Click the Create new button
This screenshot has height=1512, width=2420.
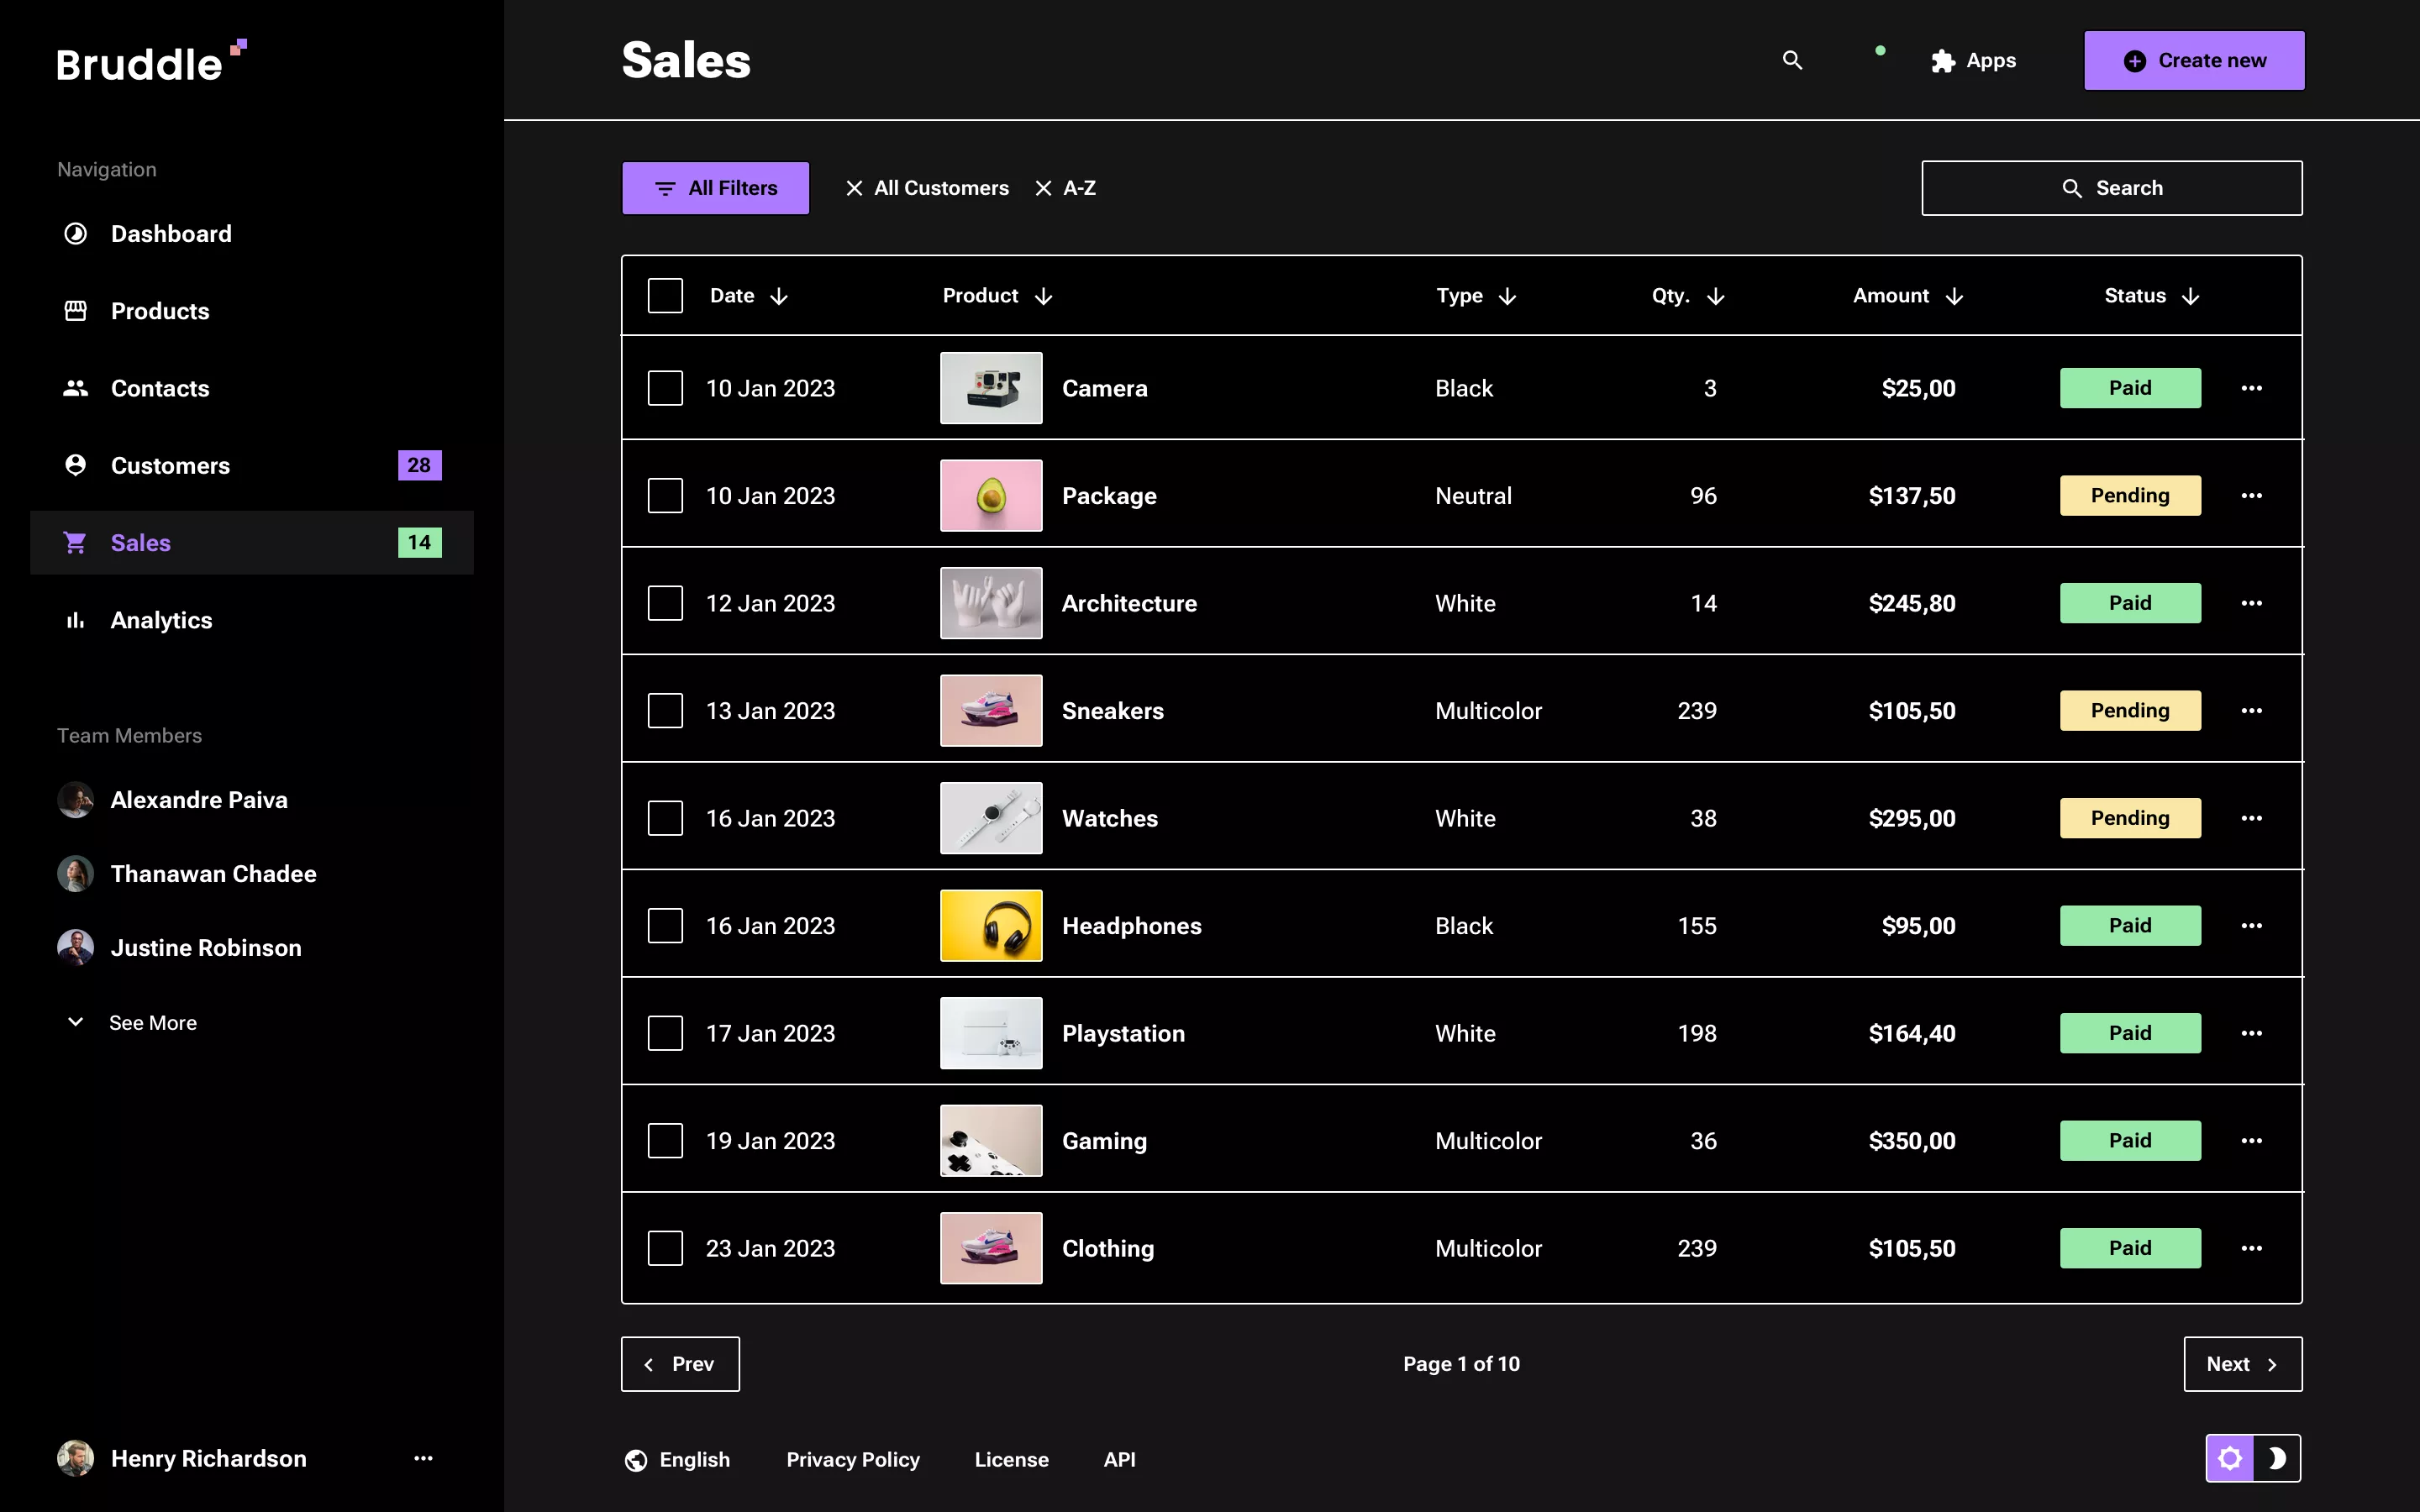tap(2194, 60)
